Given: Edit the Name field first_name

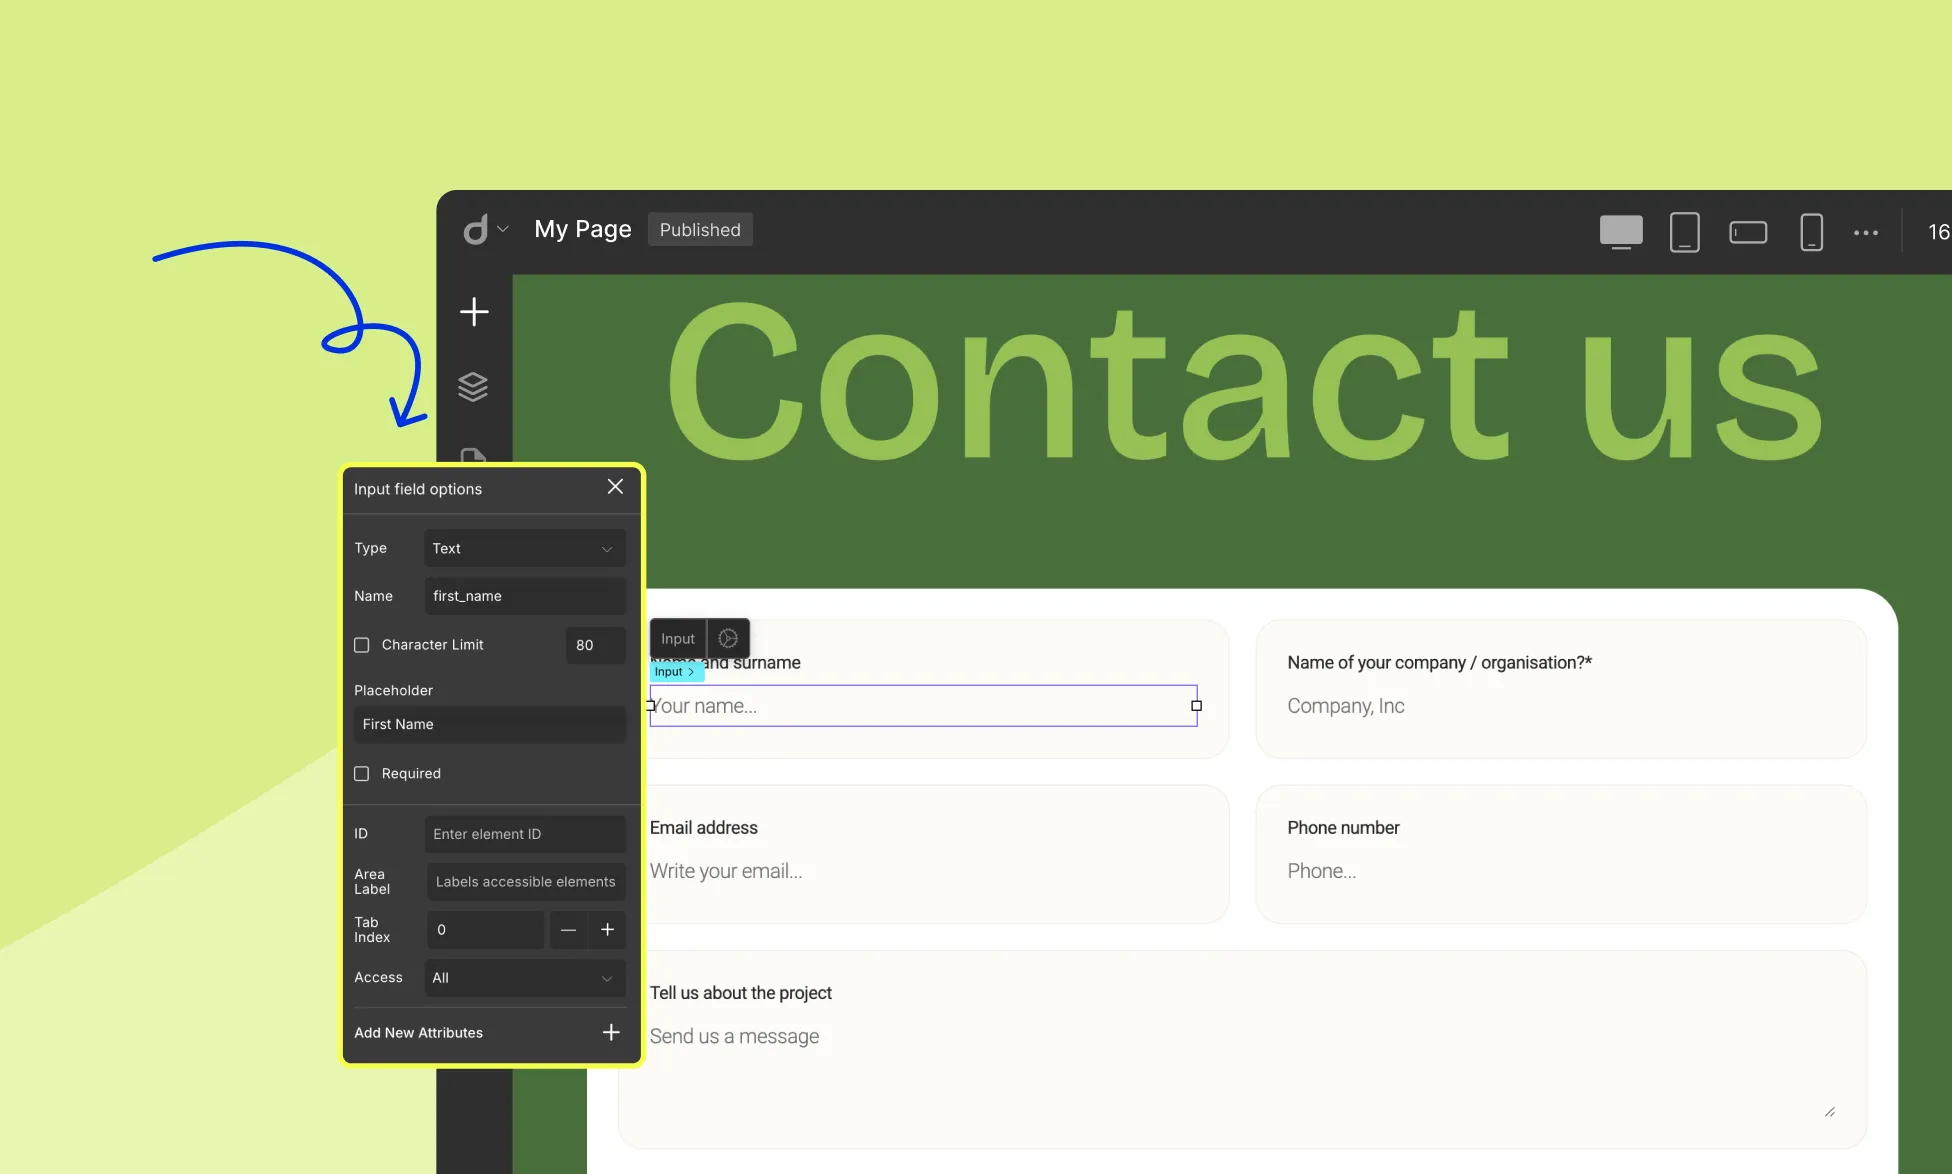Looking at the screenshot, I should click(524, 596).
